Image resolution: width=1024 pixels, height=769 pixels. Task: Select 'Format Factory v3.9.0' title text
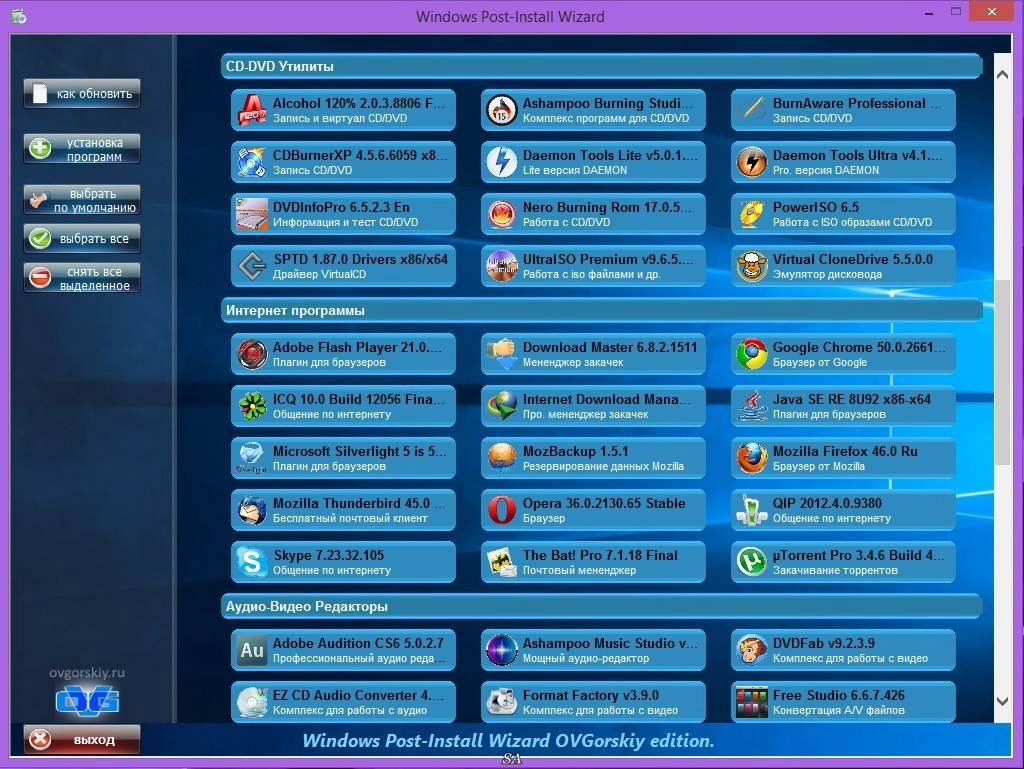click(x=590, y=695)
